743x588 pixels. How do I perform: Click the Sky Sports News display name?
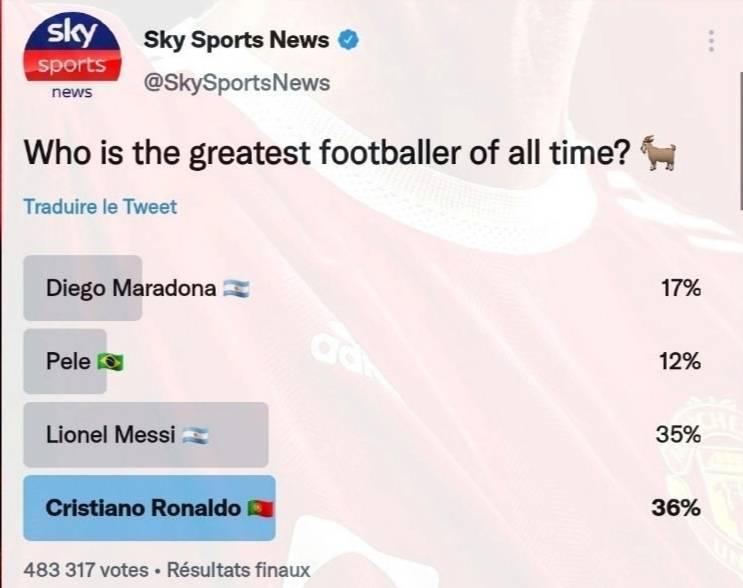pyautogui.click(x=236, y=40)
